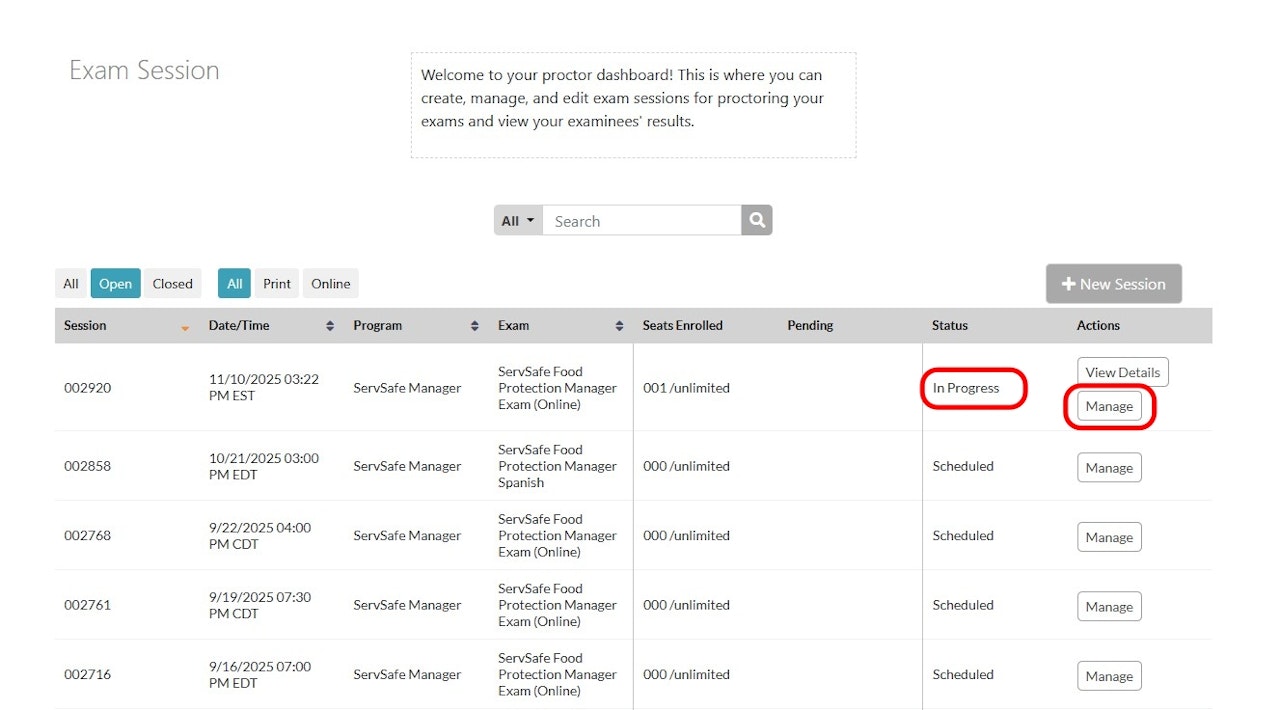This screenshot has height=710, width=1280.
Task: Select the Closed sessions filter
Action: (172, 284)
